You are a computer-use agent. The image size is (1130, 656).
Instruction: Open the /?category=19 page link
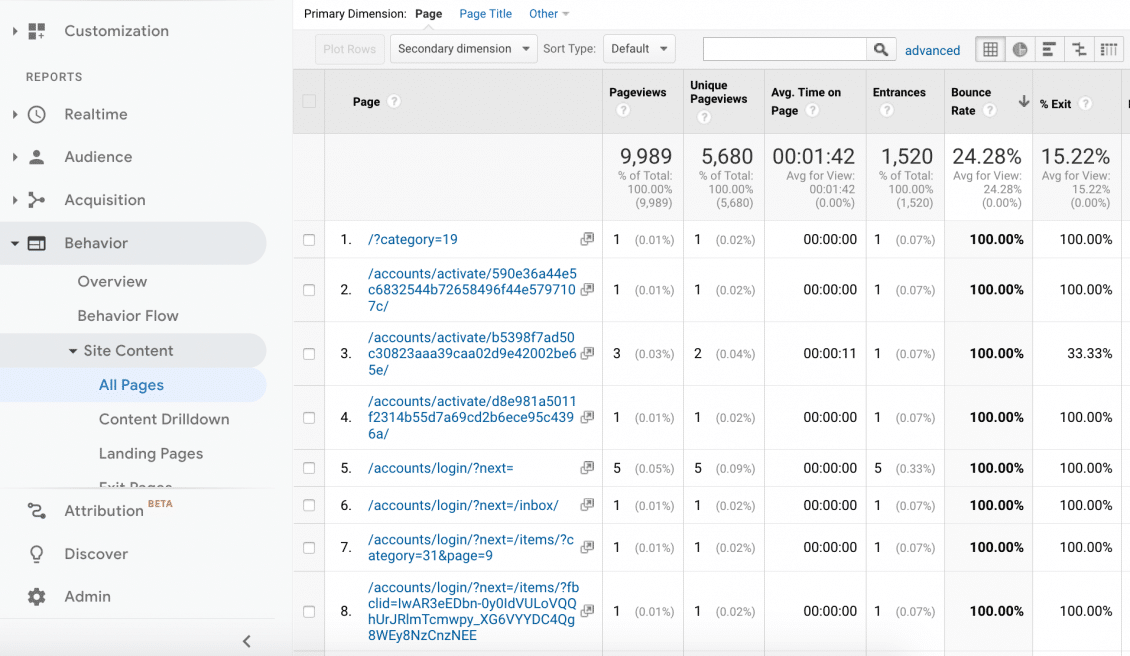412,239
